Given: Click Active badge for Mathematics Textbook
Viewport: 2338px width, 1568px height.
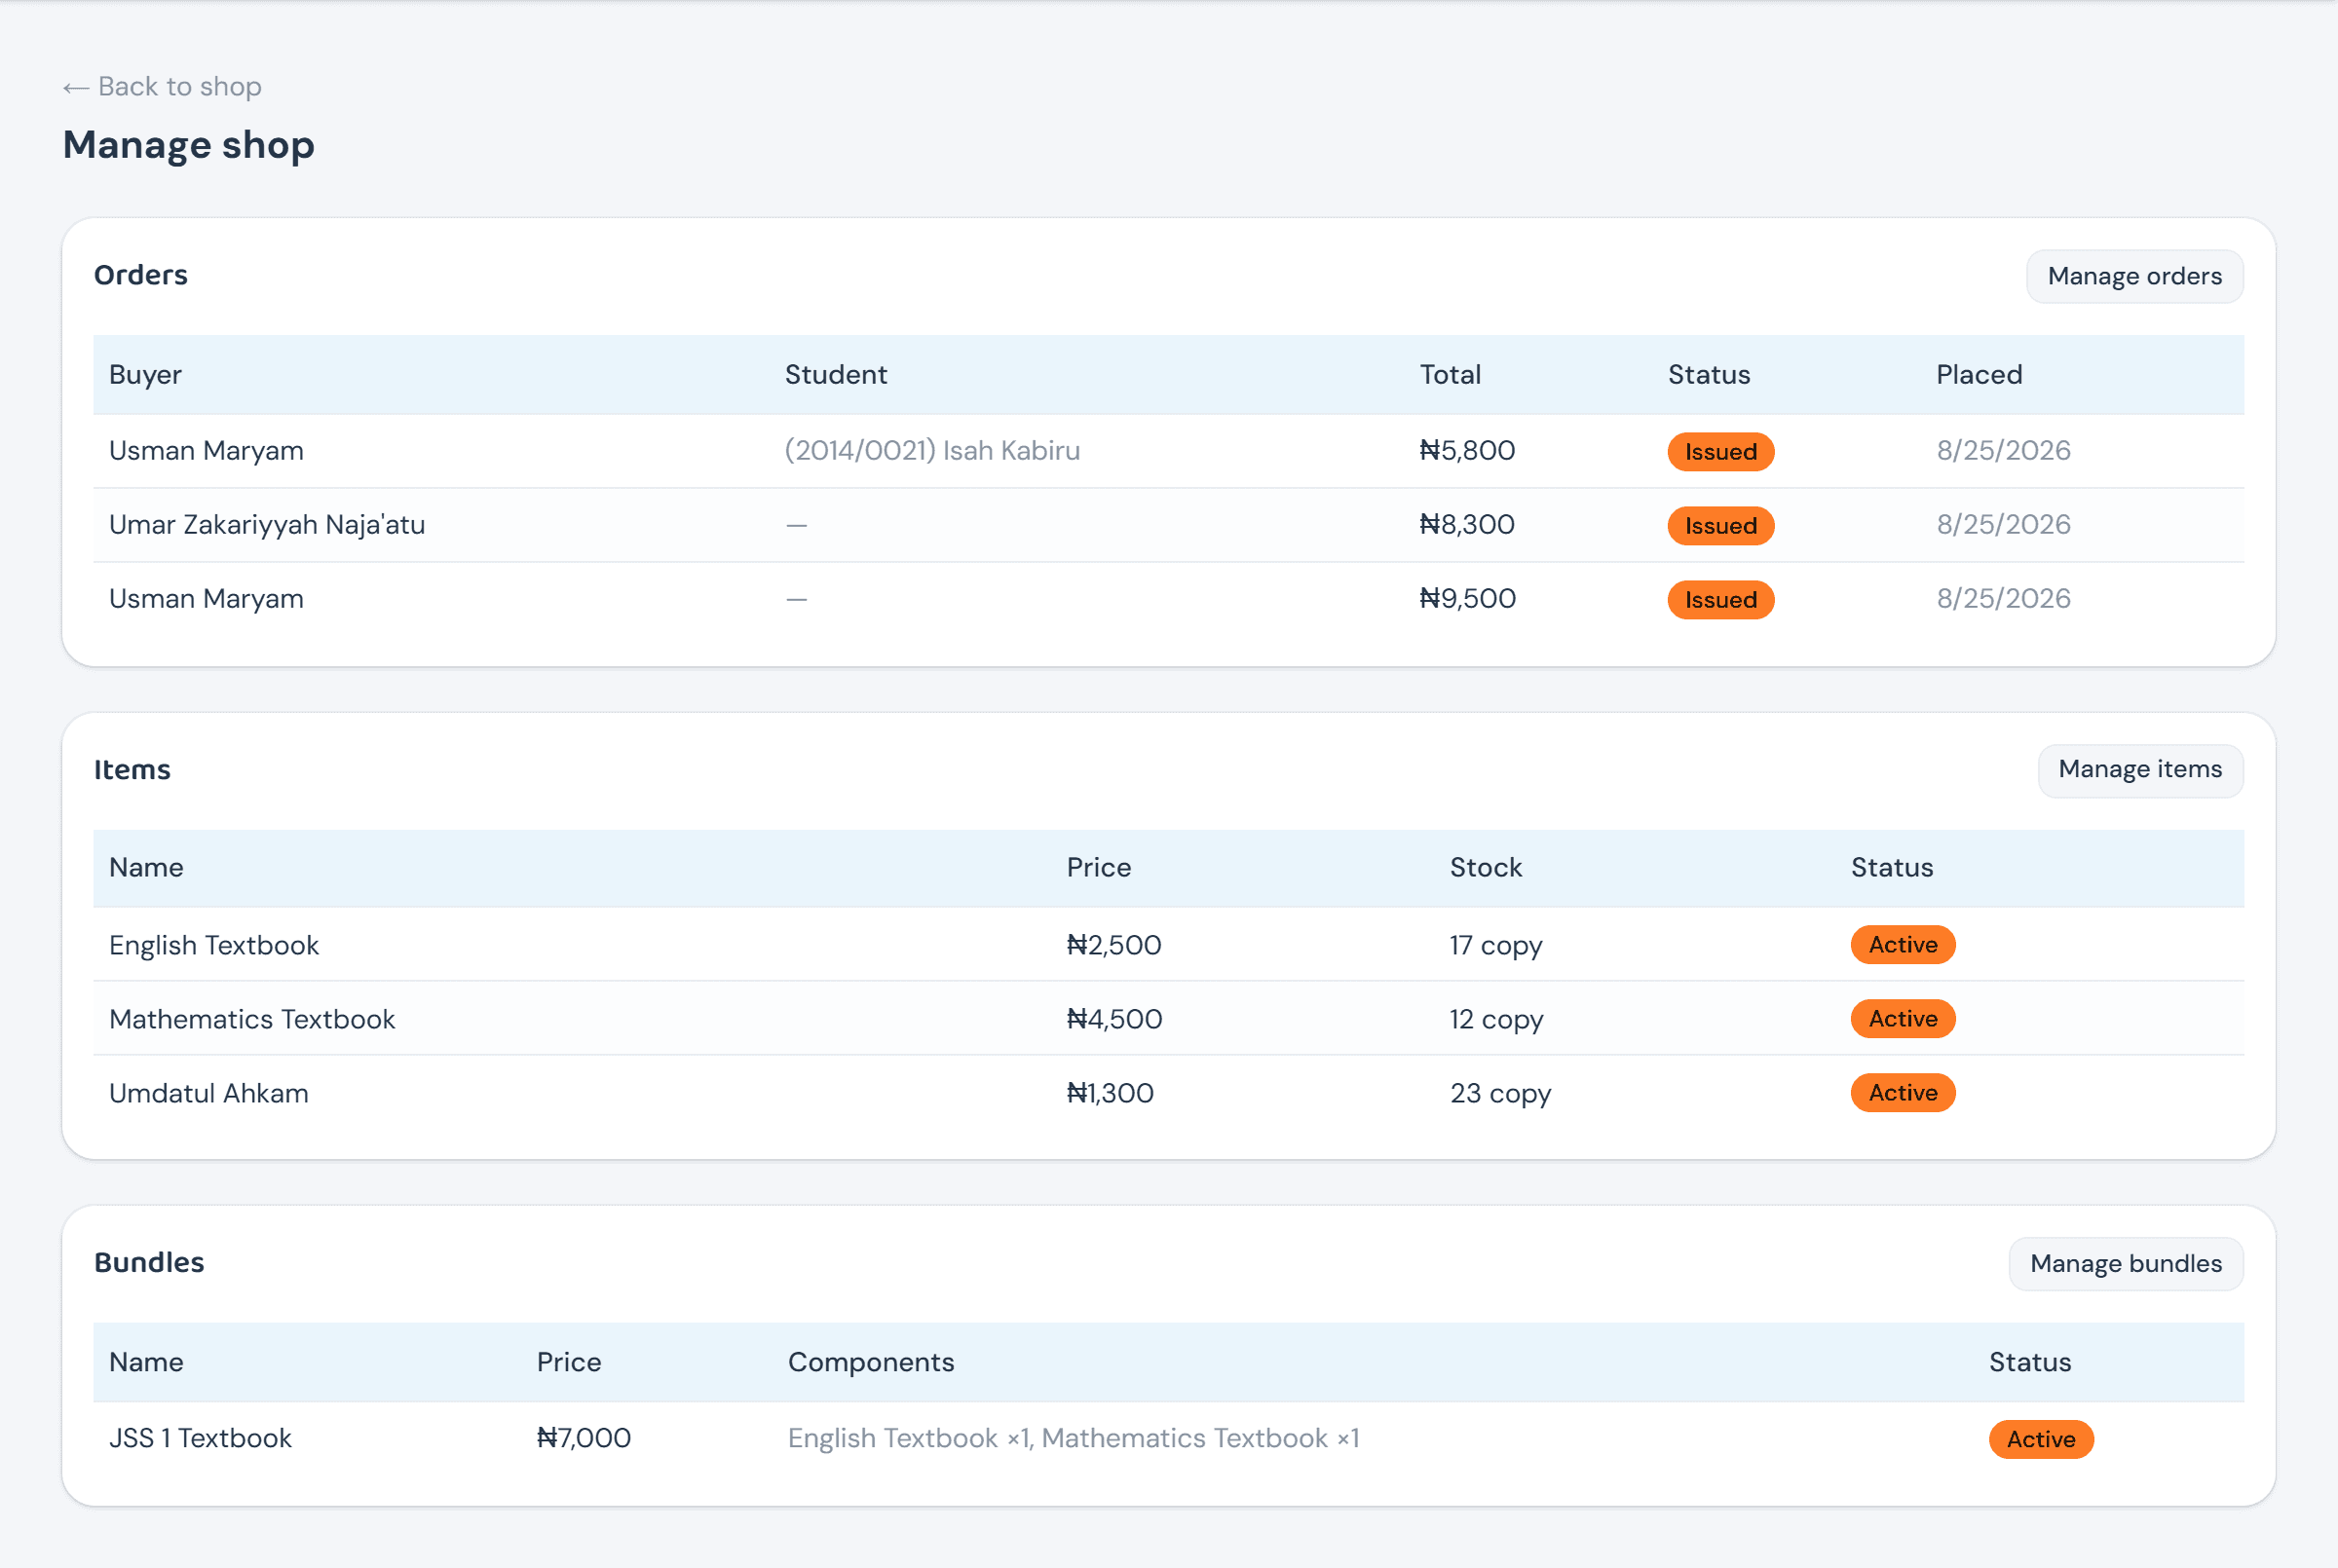Looking at the screenshot, I should 1902,1018.
